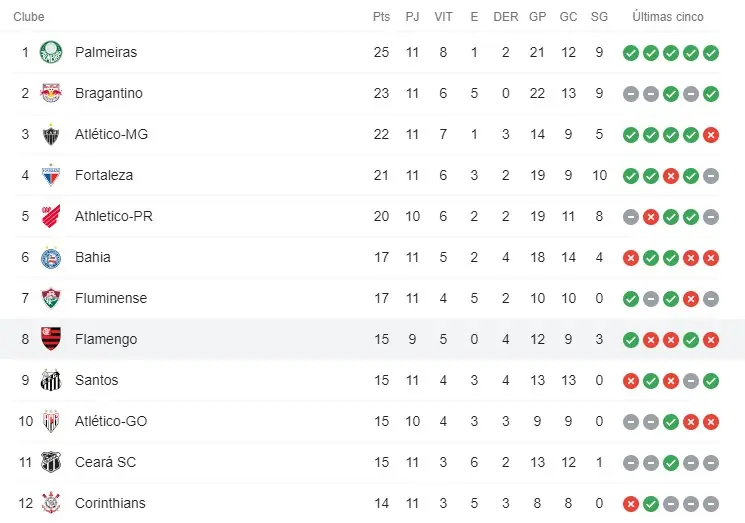Click the Últimas cinco column header

[x=667, y=17]
